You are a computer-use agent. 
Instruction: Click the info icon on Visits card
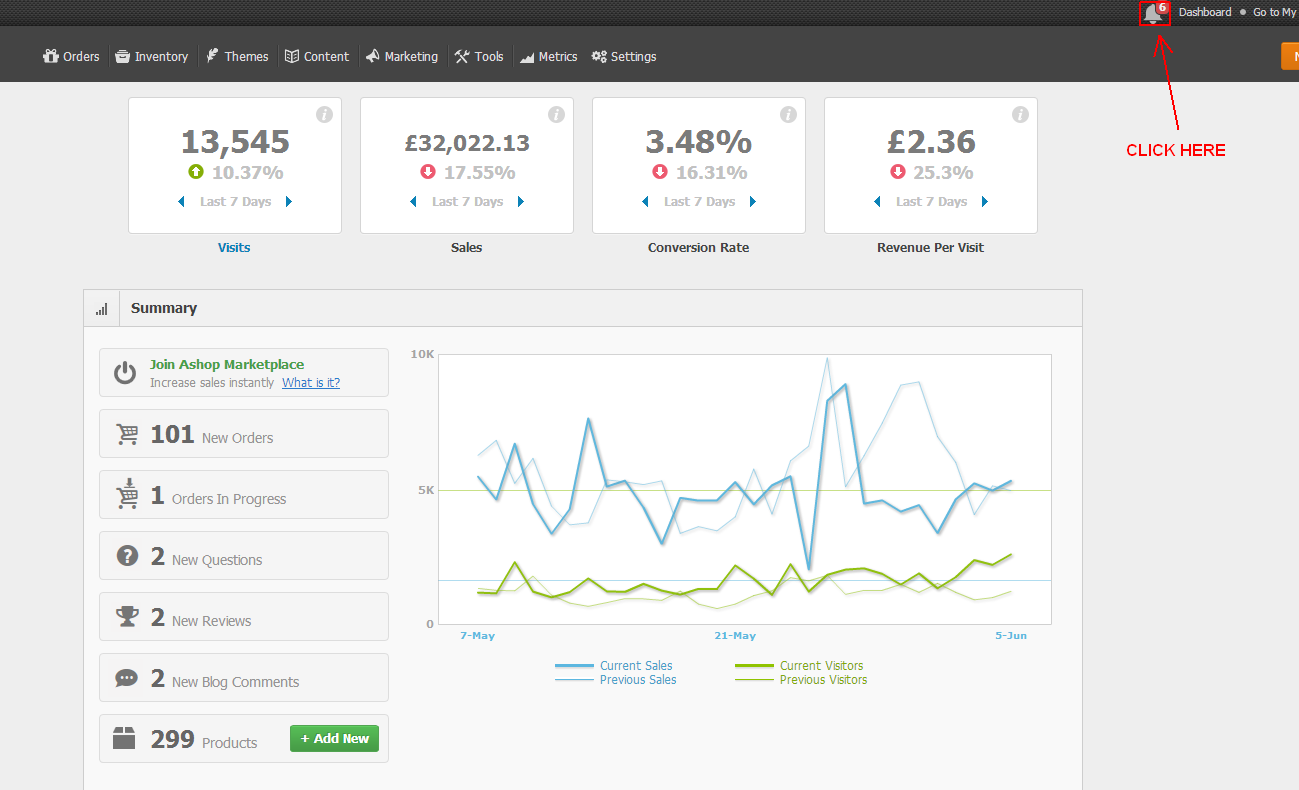[x=324, y=115]
